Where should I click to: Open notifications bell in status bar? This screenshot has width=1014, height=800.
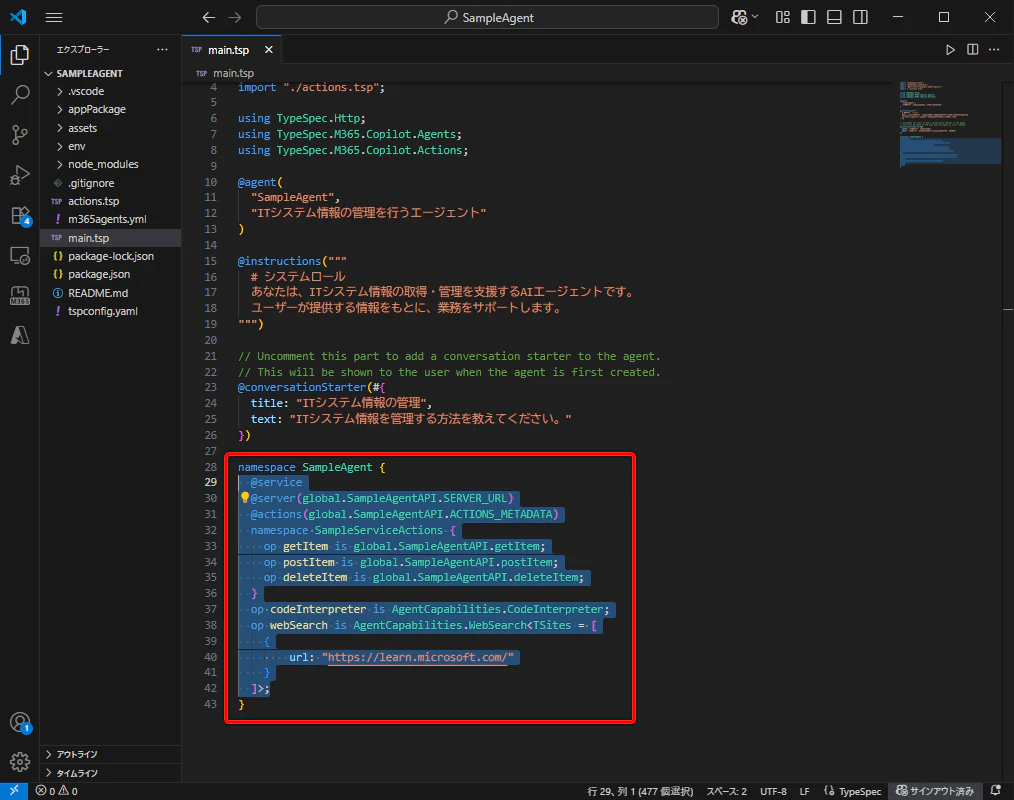[995, 791]
